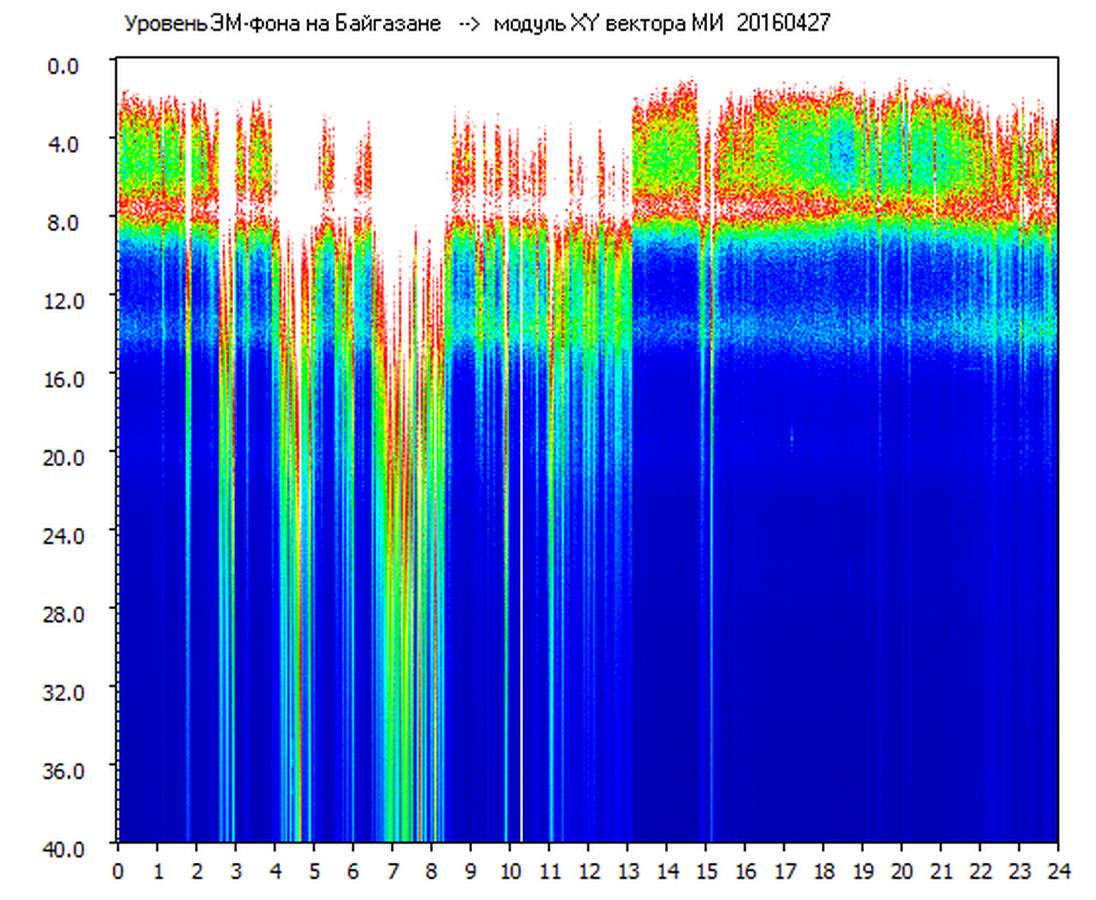Screen dimensions: 1096x900
Task: Select hour 24 on the horizontal axis
Action: click(x=1058, y=871)
